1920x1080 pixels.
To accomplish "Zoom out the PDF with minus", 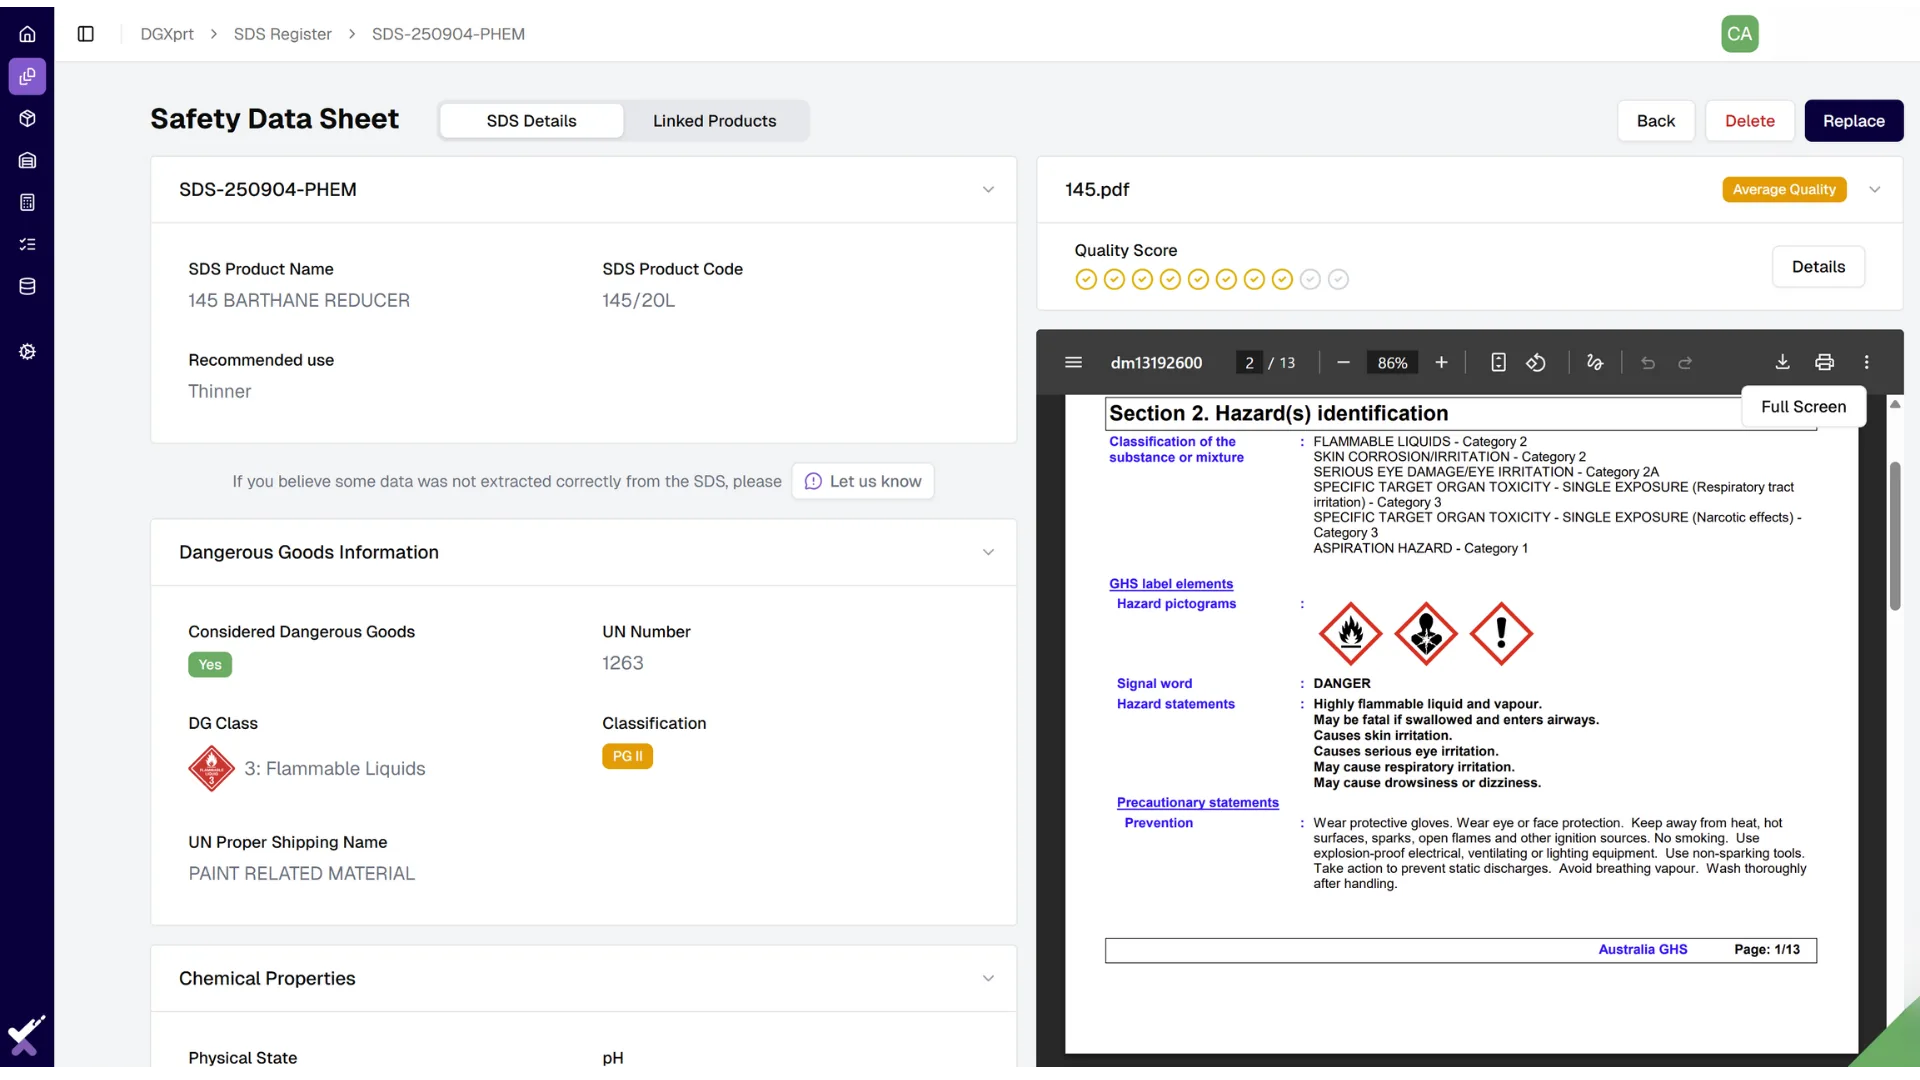I will pos(1343,362).
